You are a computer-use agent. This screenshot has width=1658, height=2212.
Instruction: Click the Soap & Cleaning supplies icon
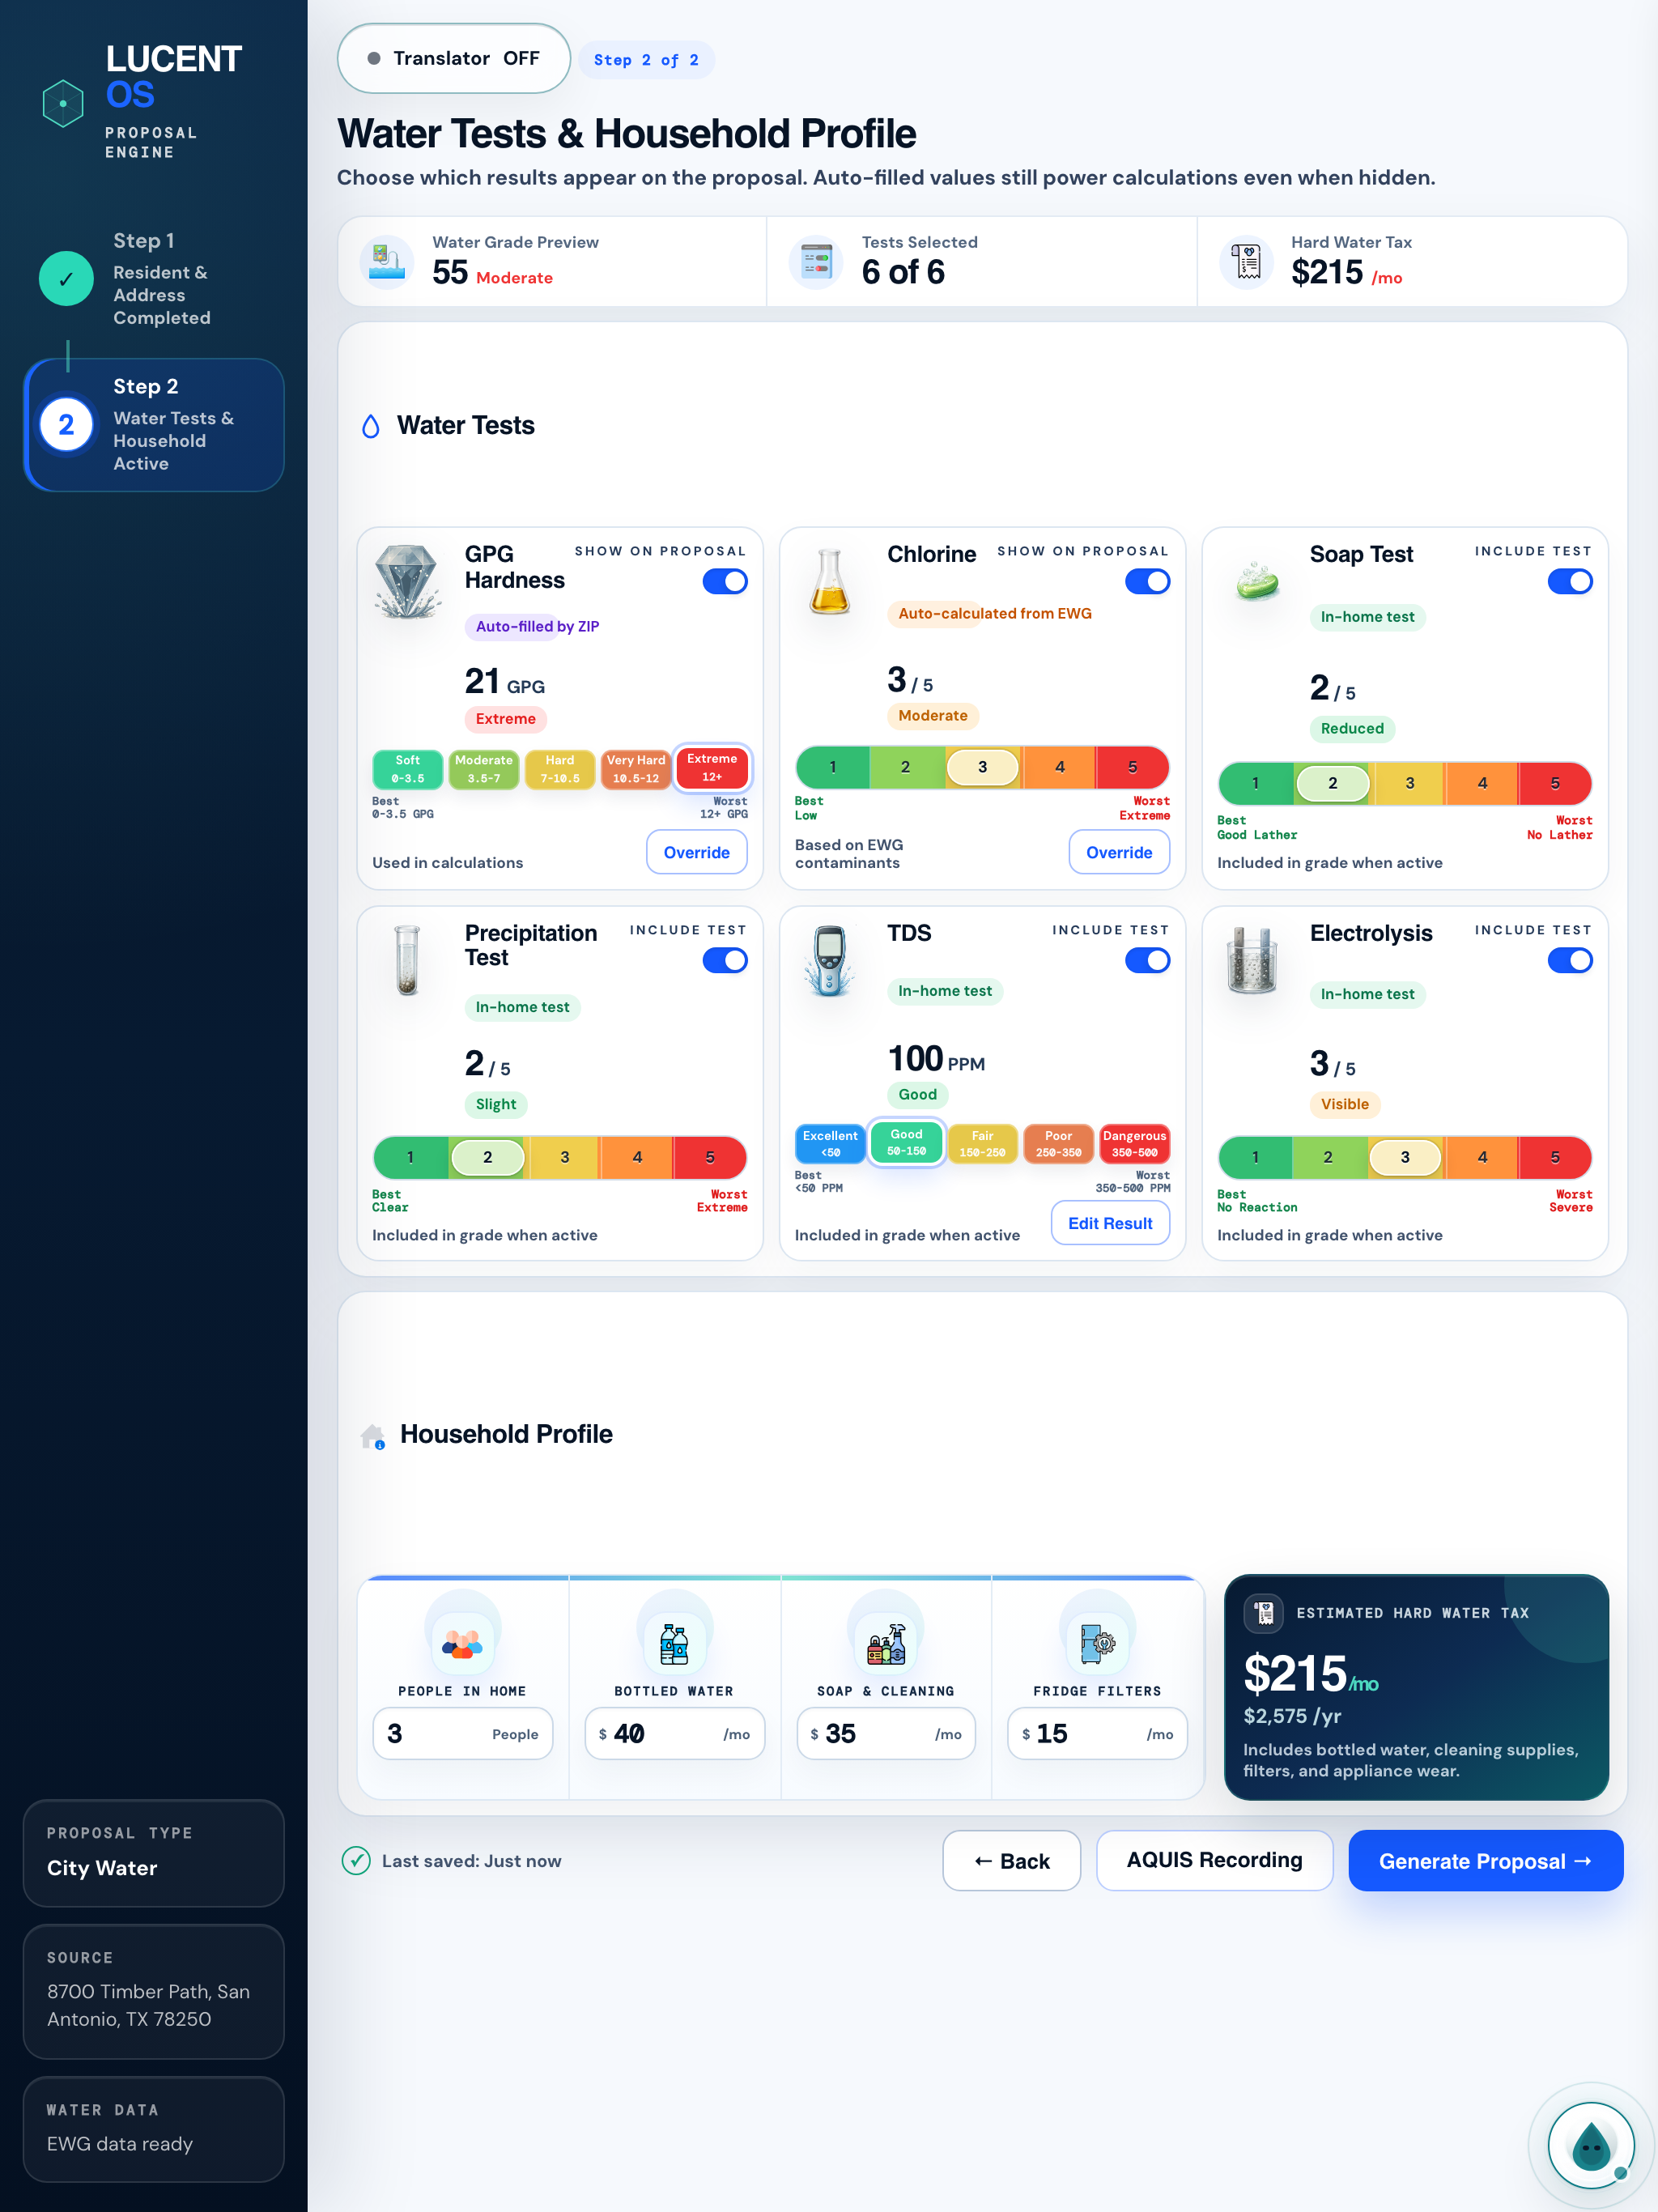click(x=886, y=1642)
